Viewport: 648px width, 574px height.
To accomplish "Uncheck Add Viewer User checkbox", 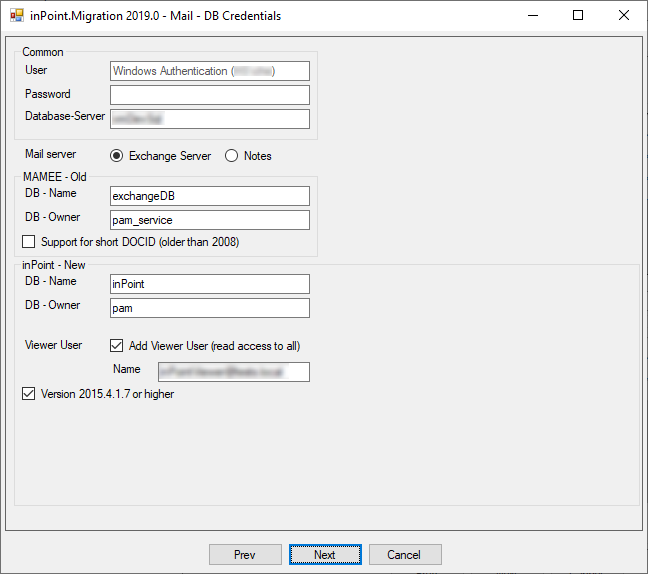I will (x=117, y=346).
